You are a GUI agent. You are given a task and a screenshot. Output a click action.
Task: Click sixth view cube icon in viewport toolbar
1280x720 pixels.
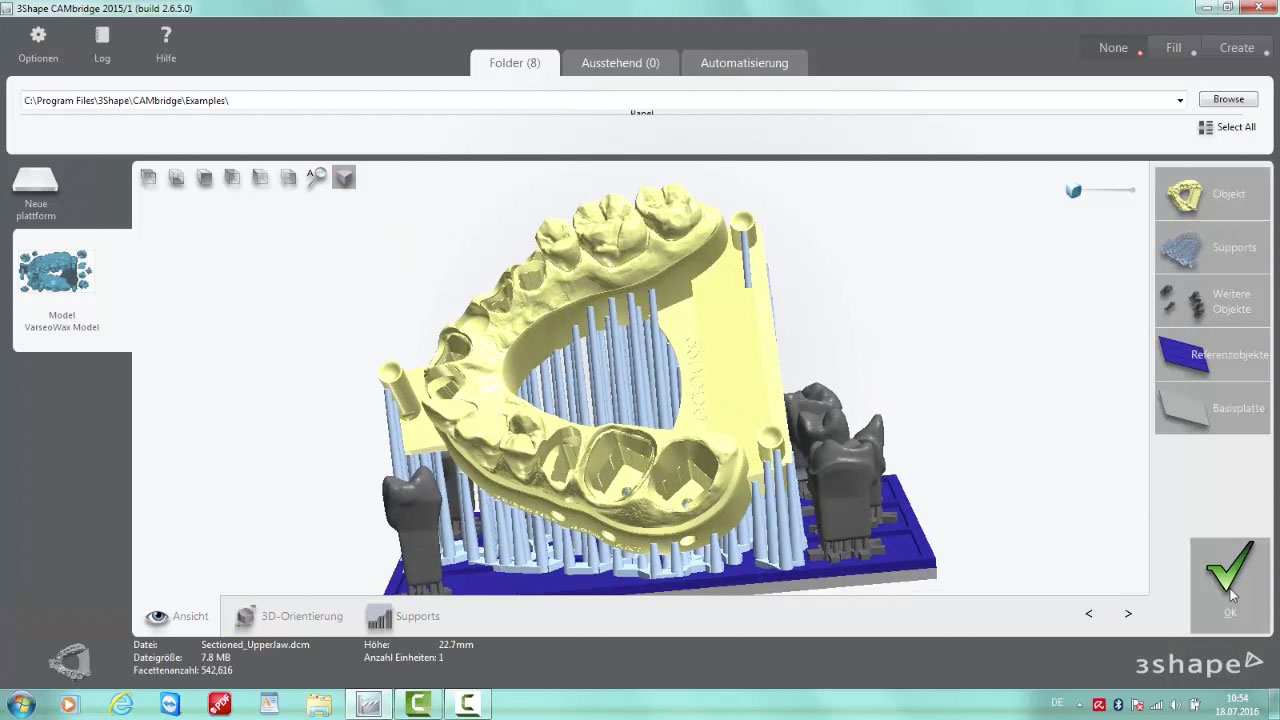point(288,177)
